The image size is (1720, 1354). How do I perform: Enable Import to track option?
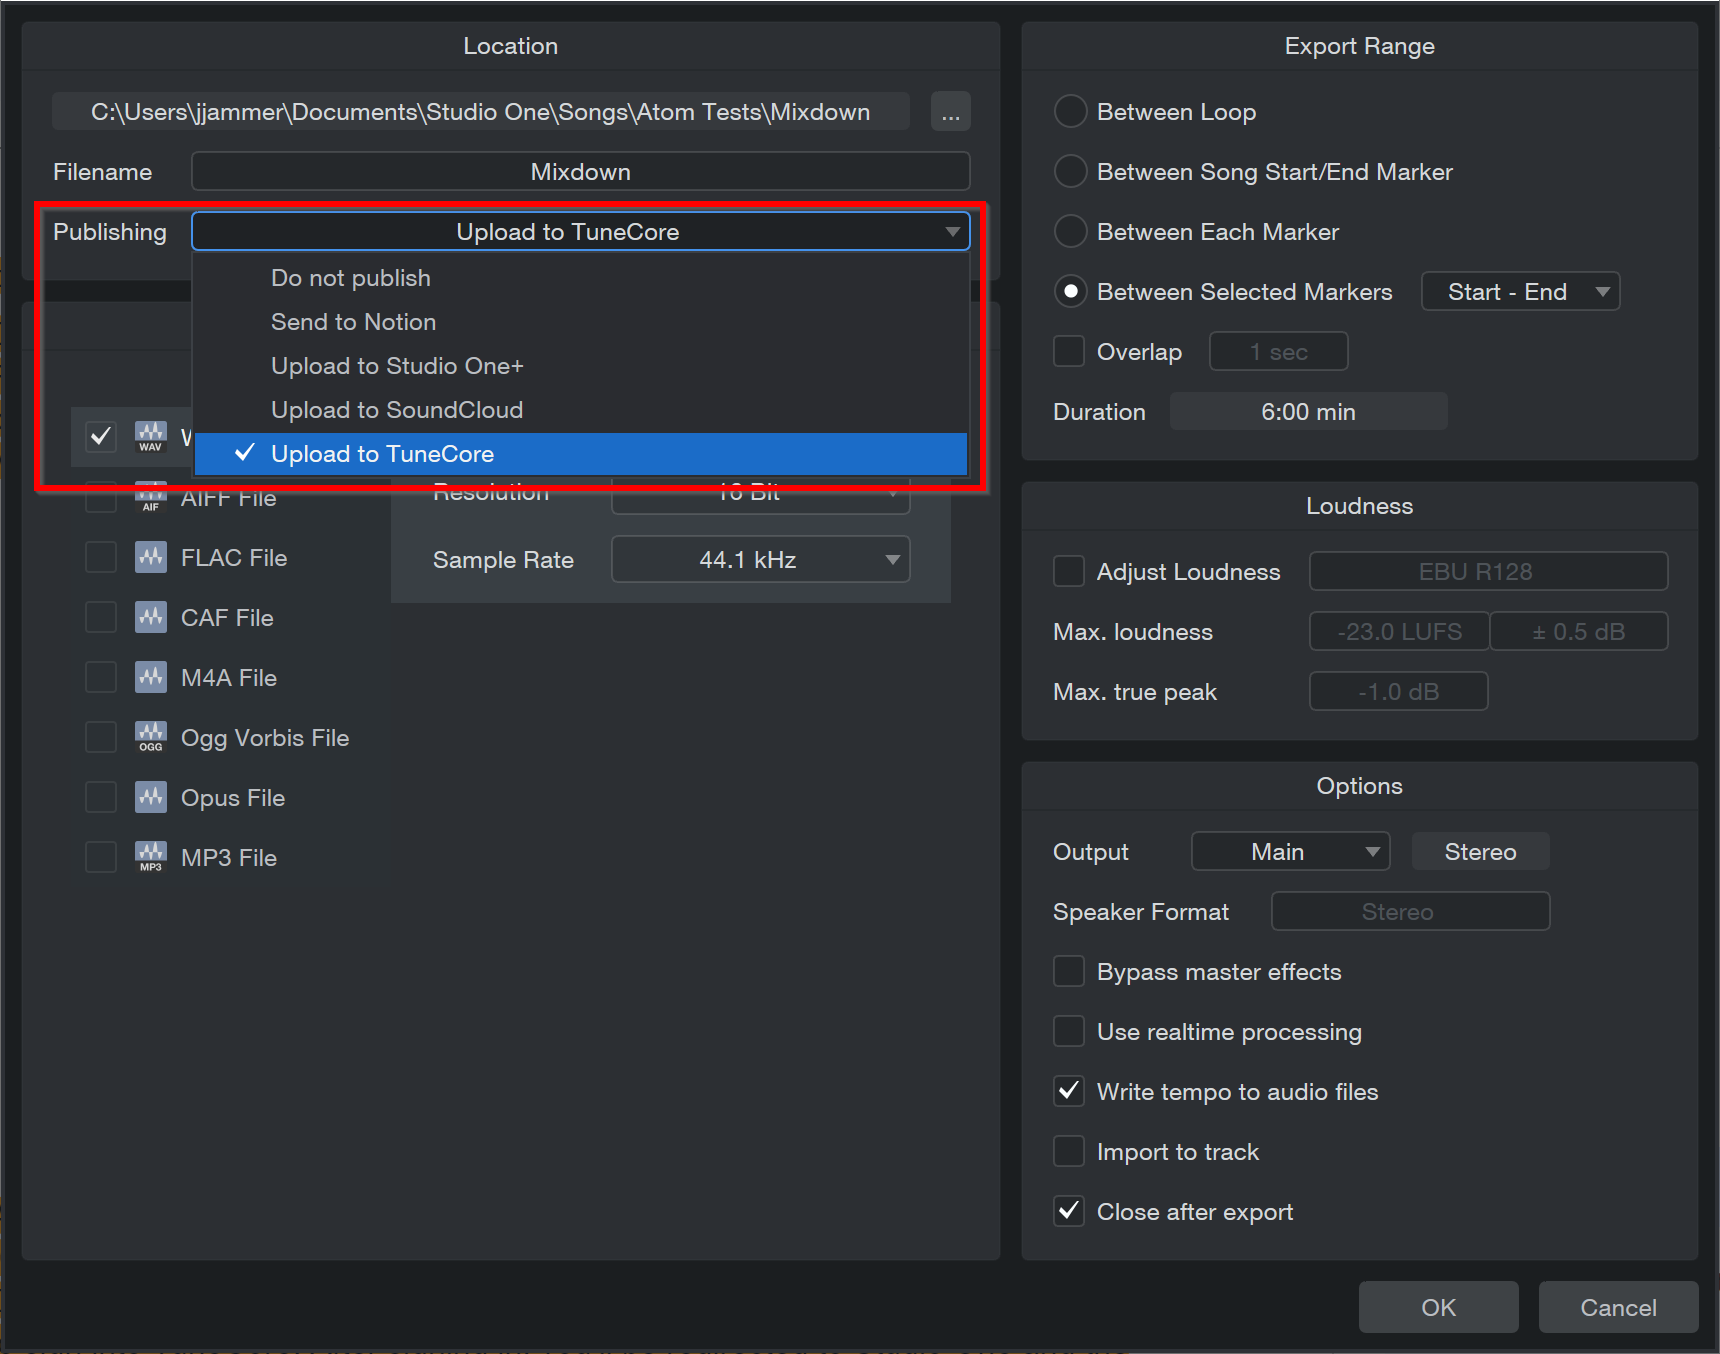click(1069, 1151)
